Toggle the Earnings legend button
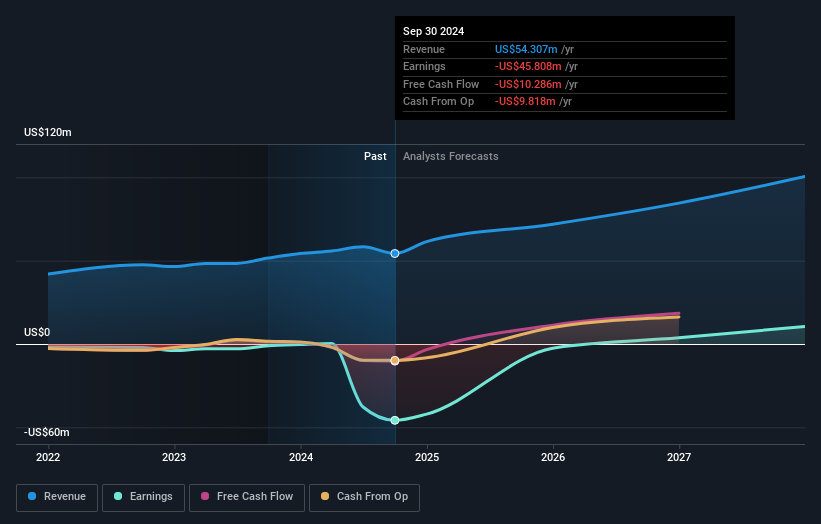The height and width of the screenshot is (524, 821). click(143, 497)
